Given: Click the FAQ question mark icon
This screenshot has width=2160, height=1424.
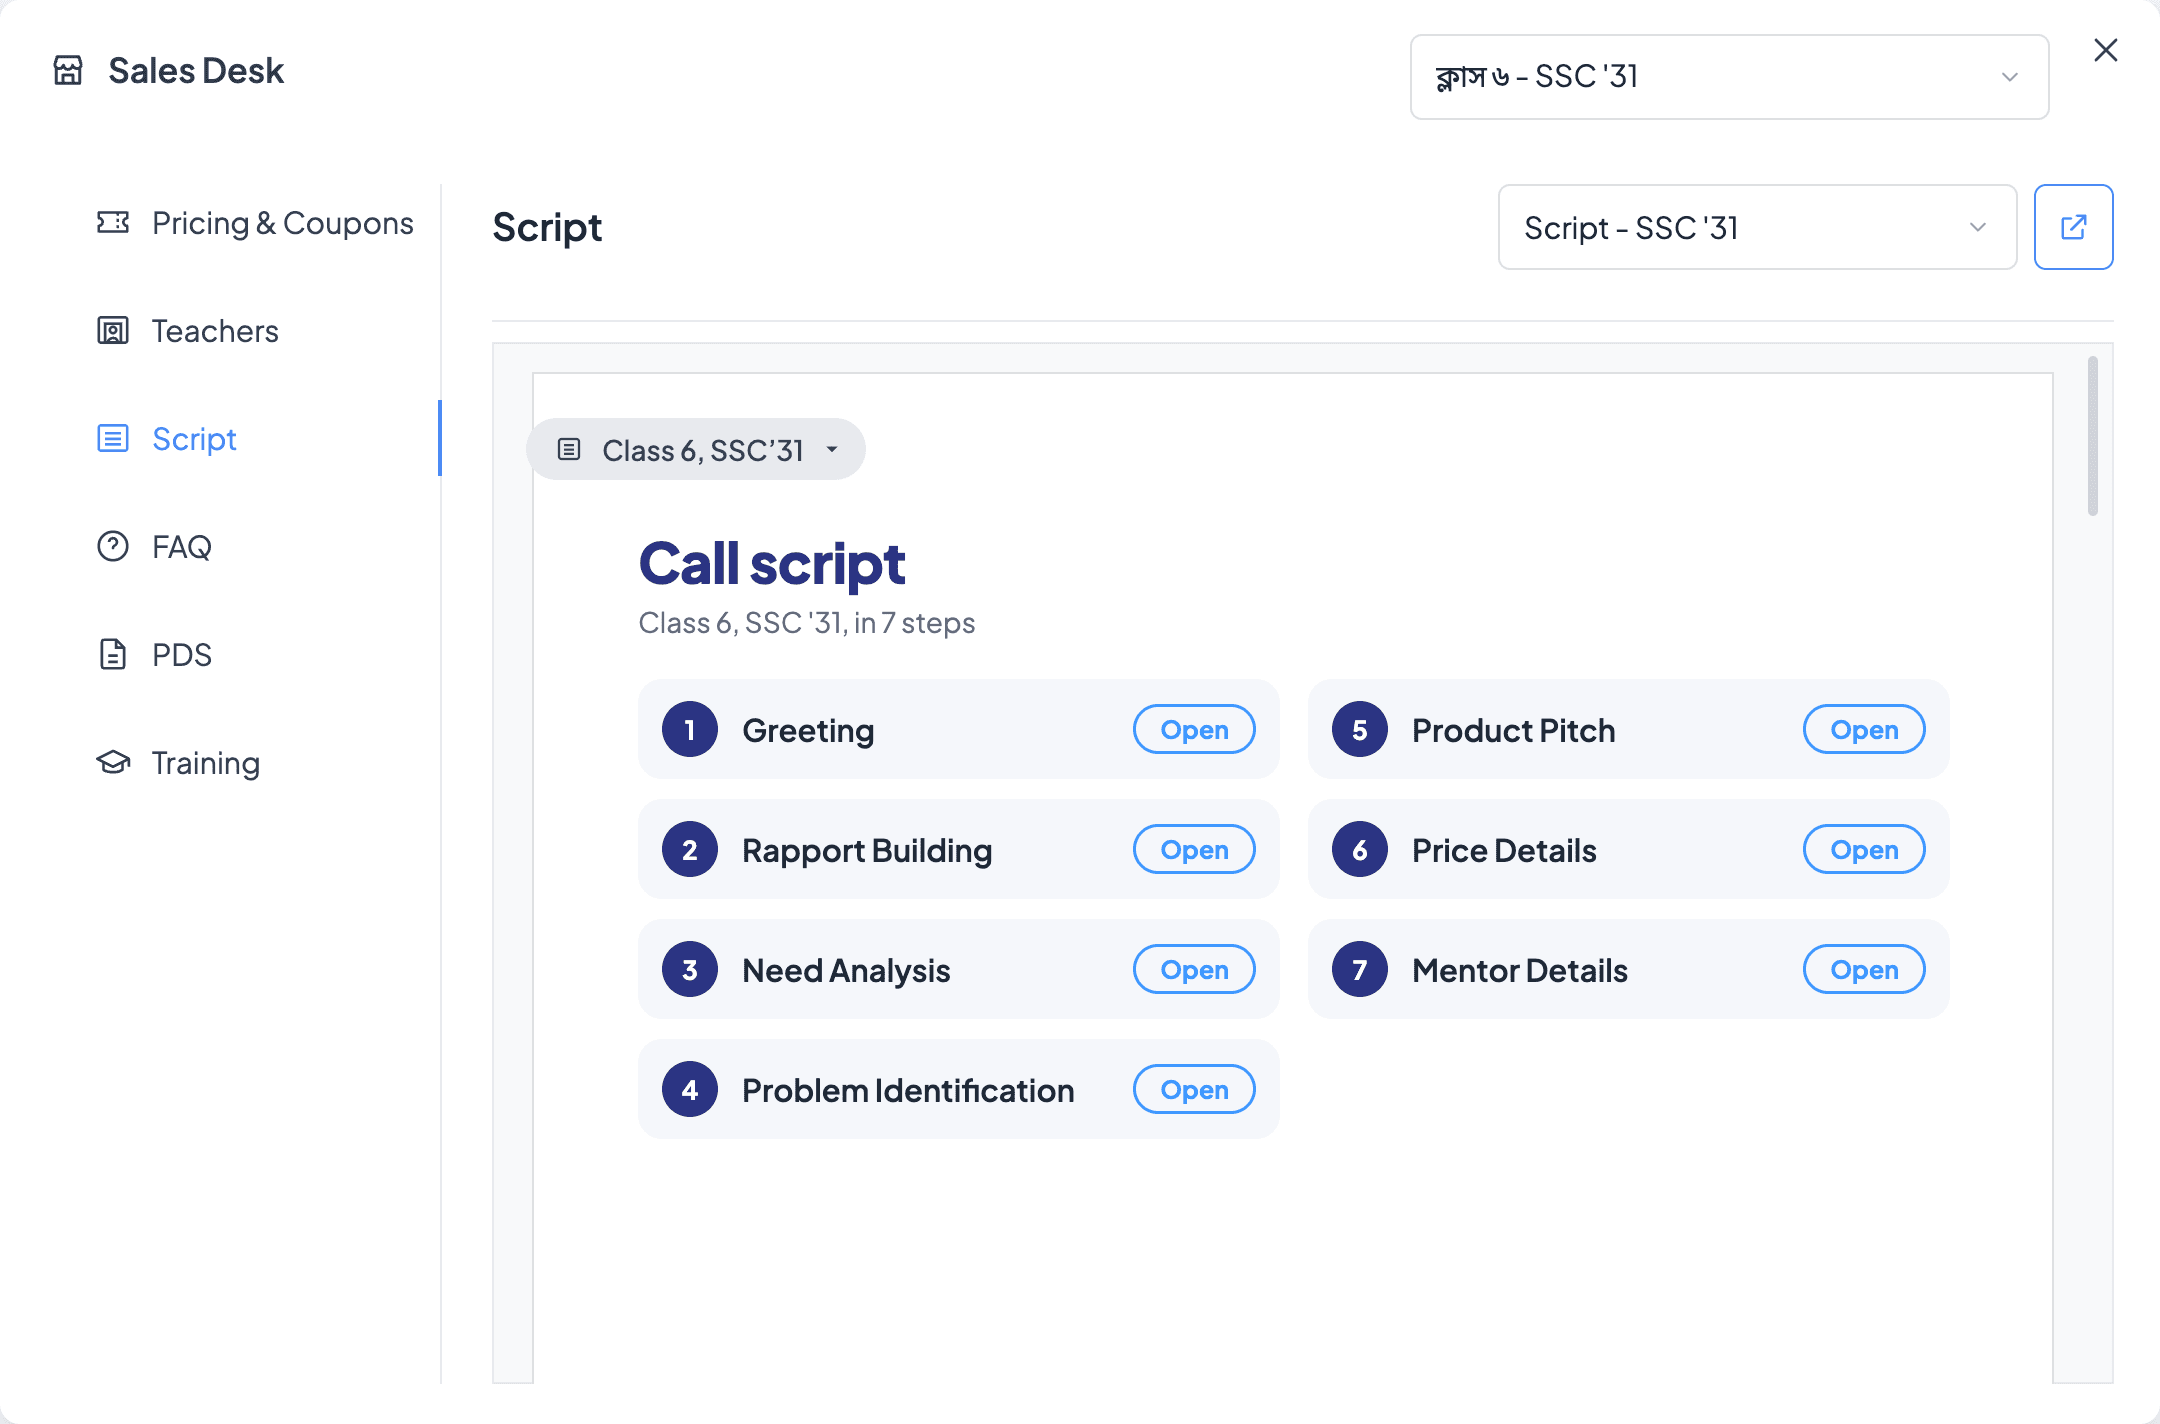Looking at the screenshot, I should (113, 546).
